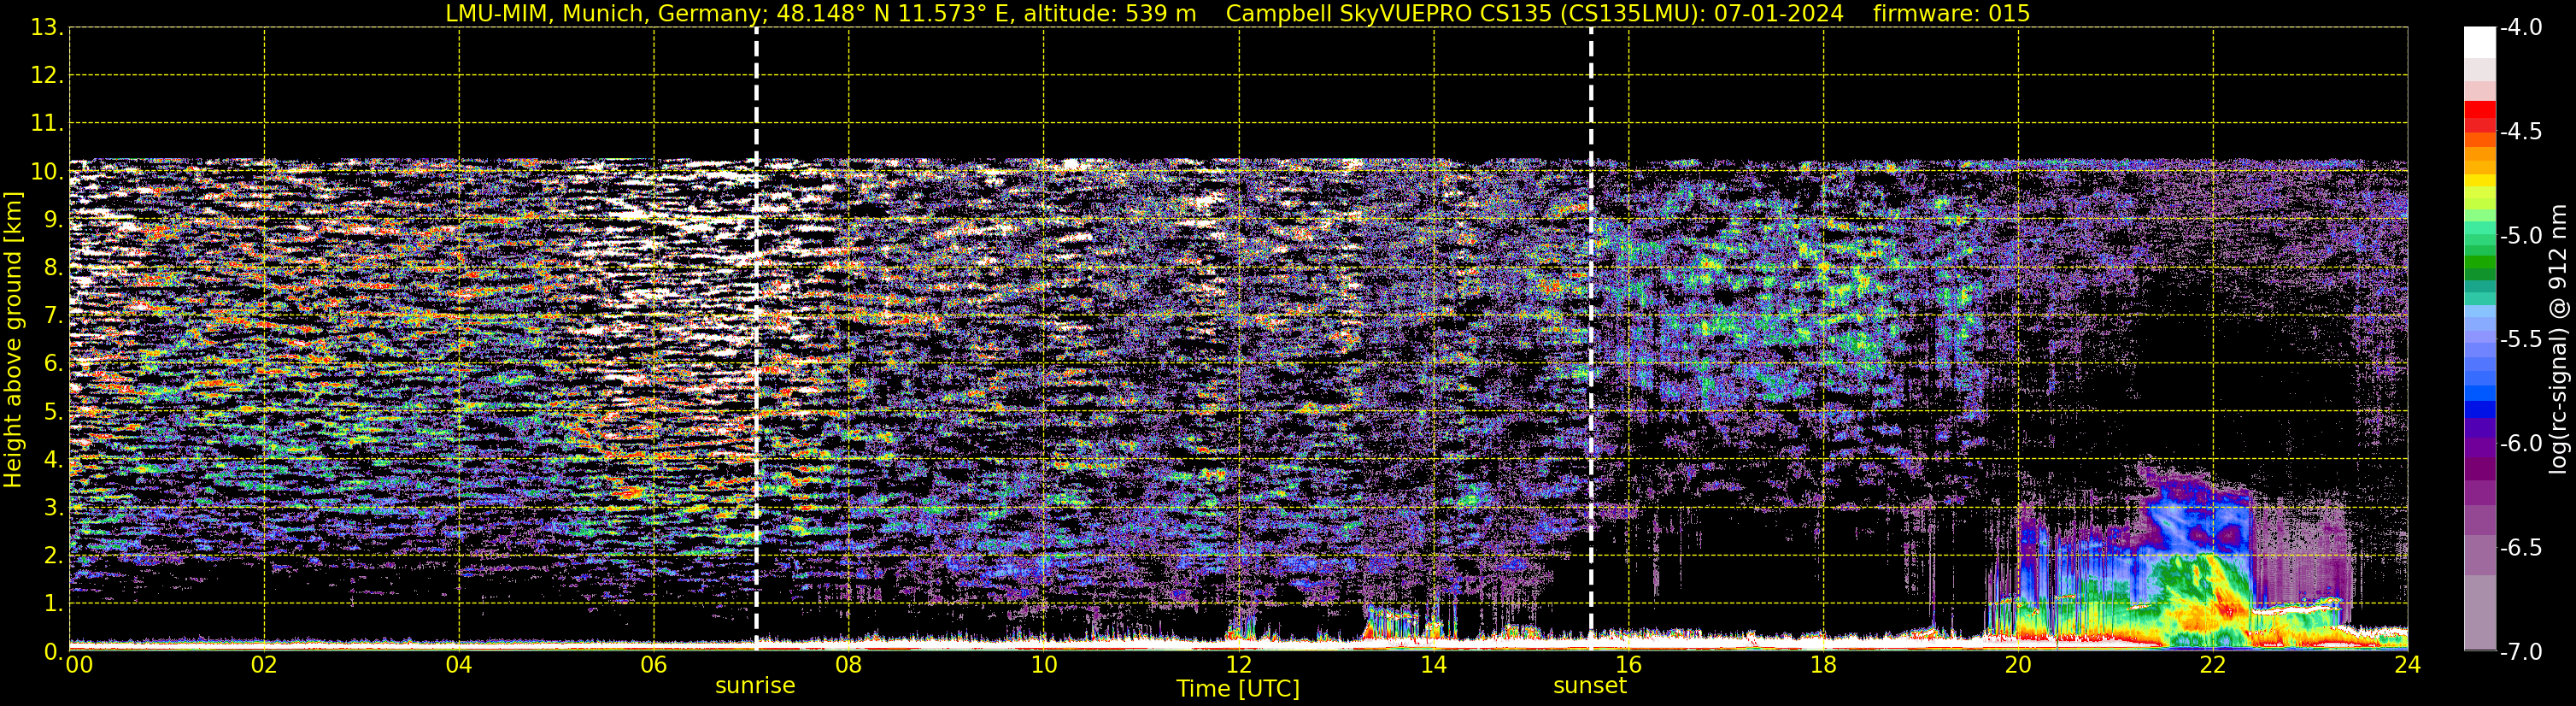
Task: Click the "18" time-axis tick label
Action: click(x=1824, y=665)
